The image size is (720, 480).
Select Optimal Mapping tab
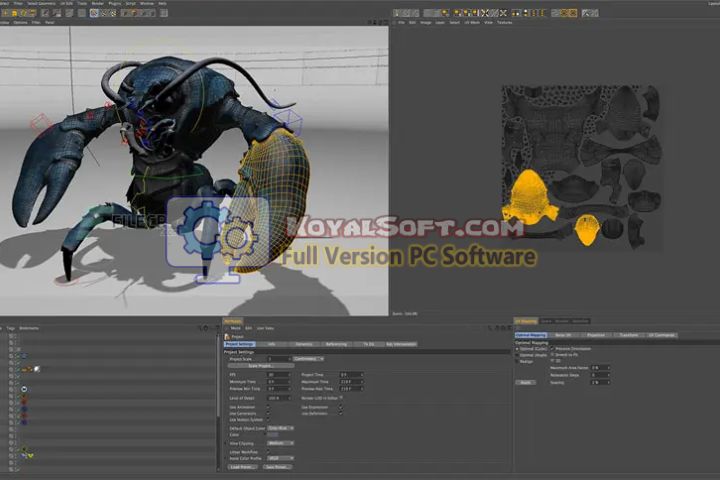[x=531, y=335]
